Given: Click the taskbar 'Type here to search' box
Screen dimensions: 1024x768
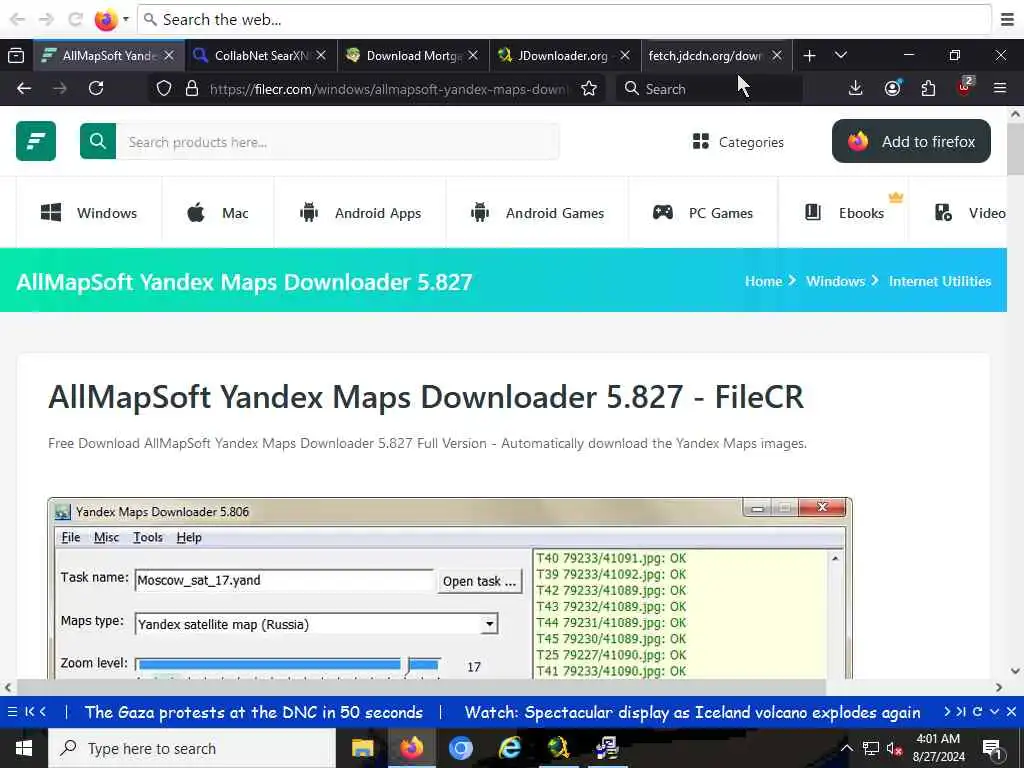Looking at the screenshot, I should coord(191,748).
